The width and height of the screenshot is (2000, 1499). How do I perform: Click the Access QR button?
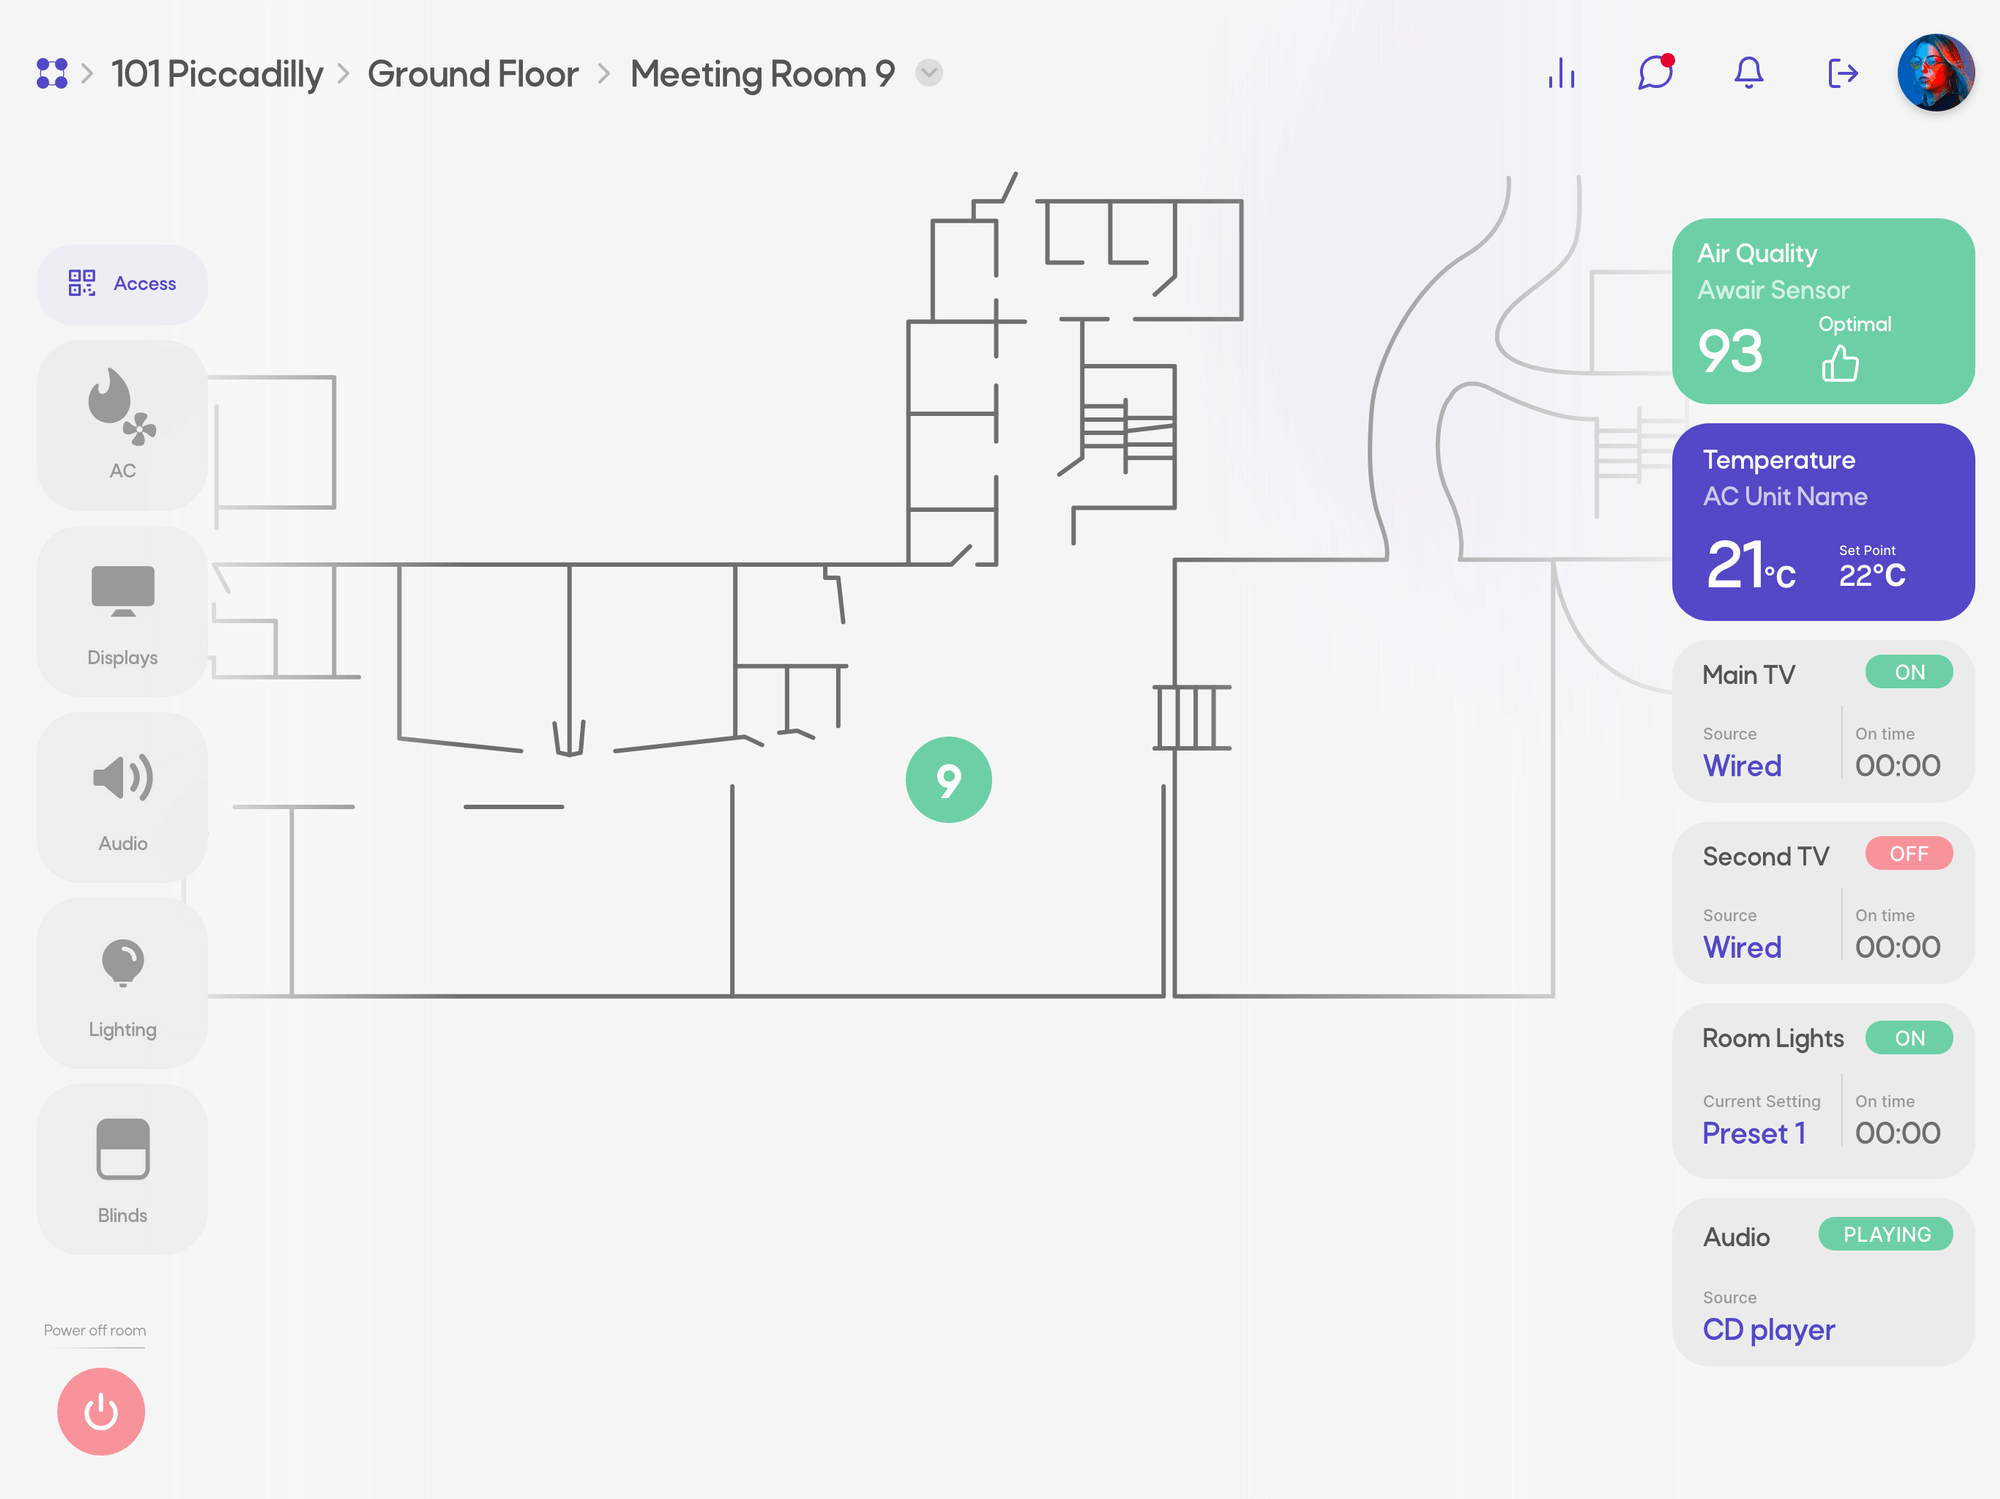[x=122, y=284]
